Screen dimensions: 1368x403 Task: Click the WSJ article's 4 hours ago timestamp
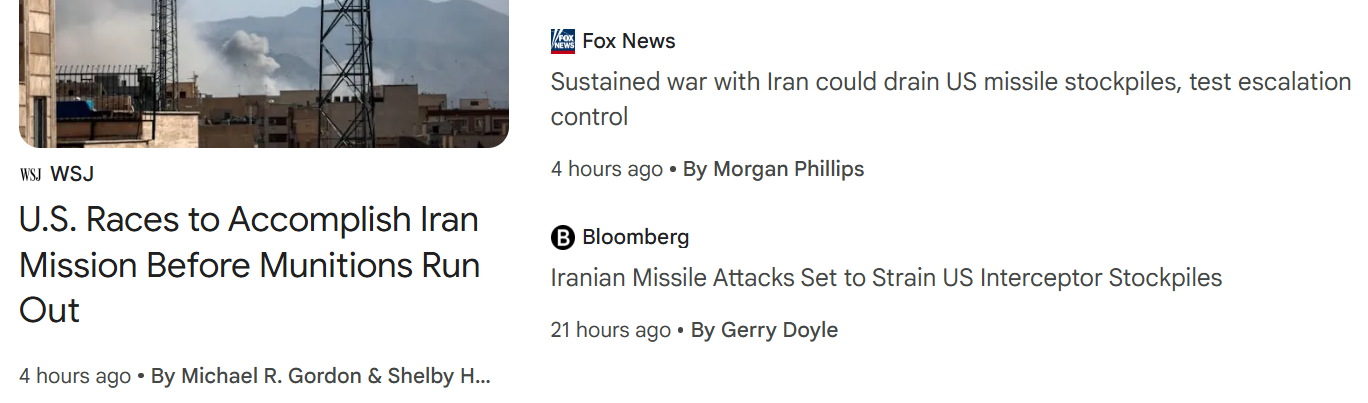click(x=75, y=376)
